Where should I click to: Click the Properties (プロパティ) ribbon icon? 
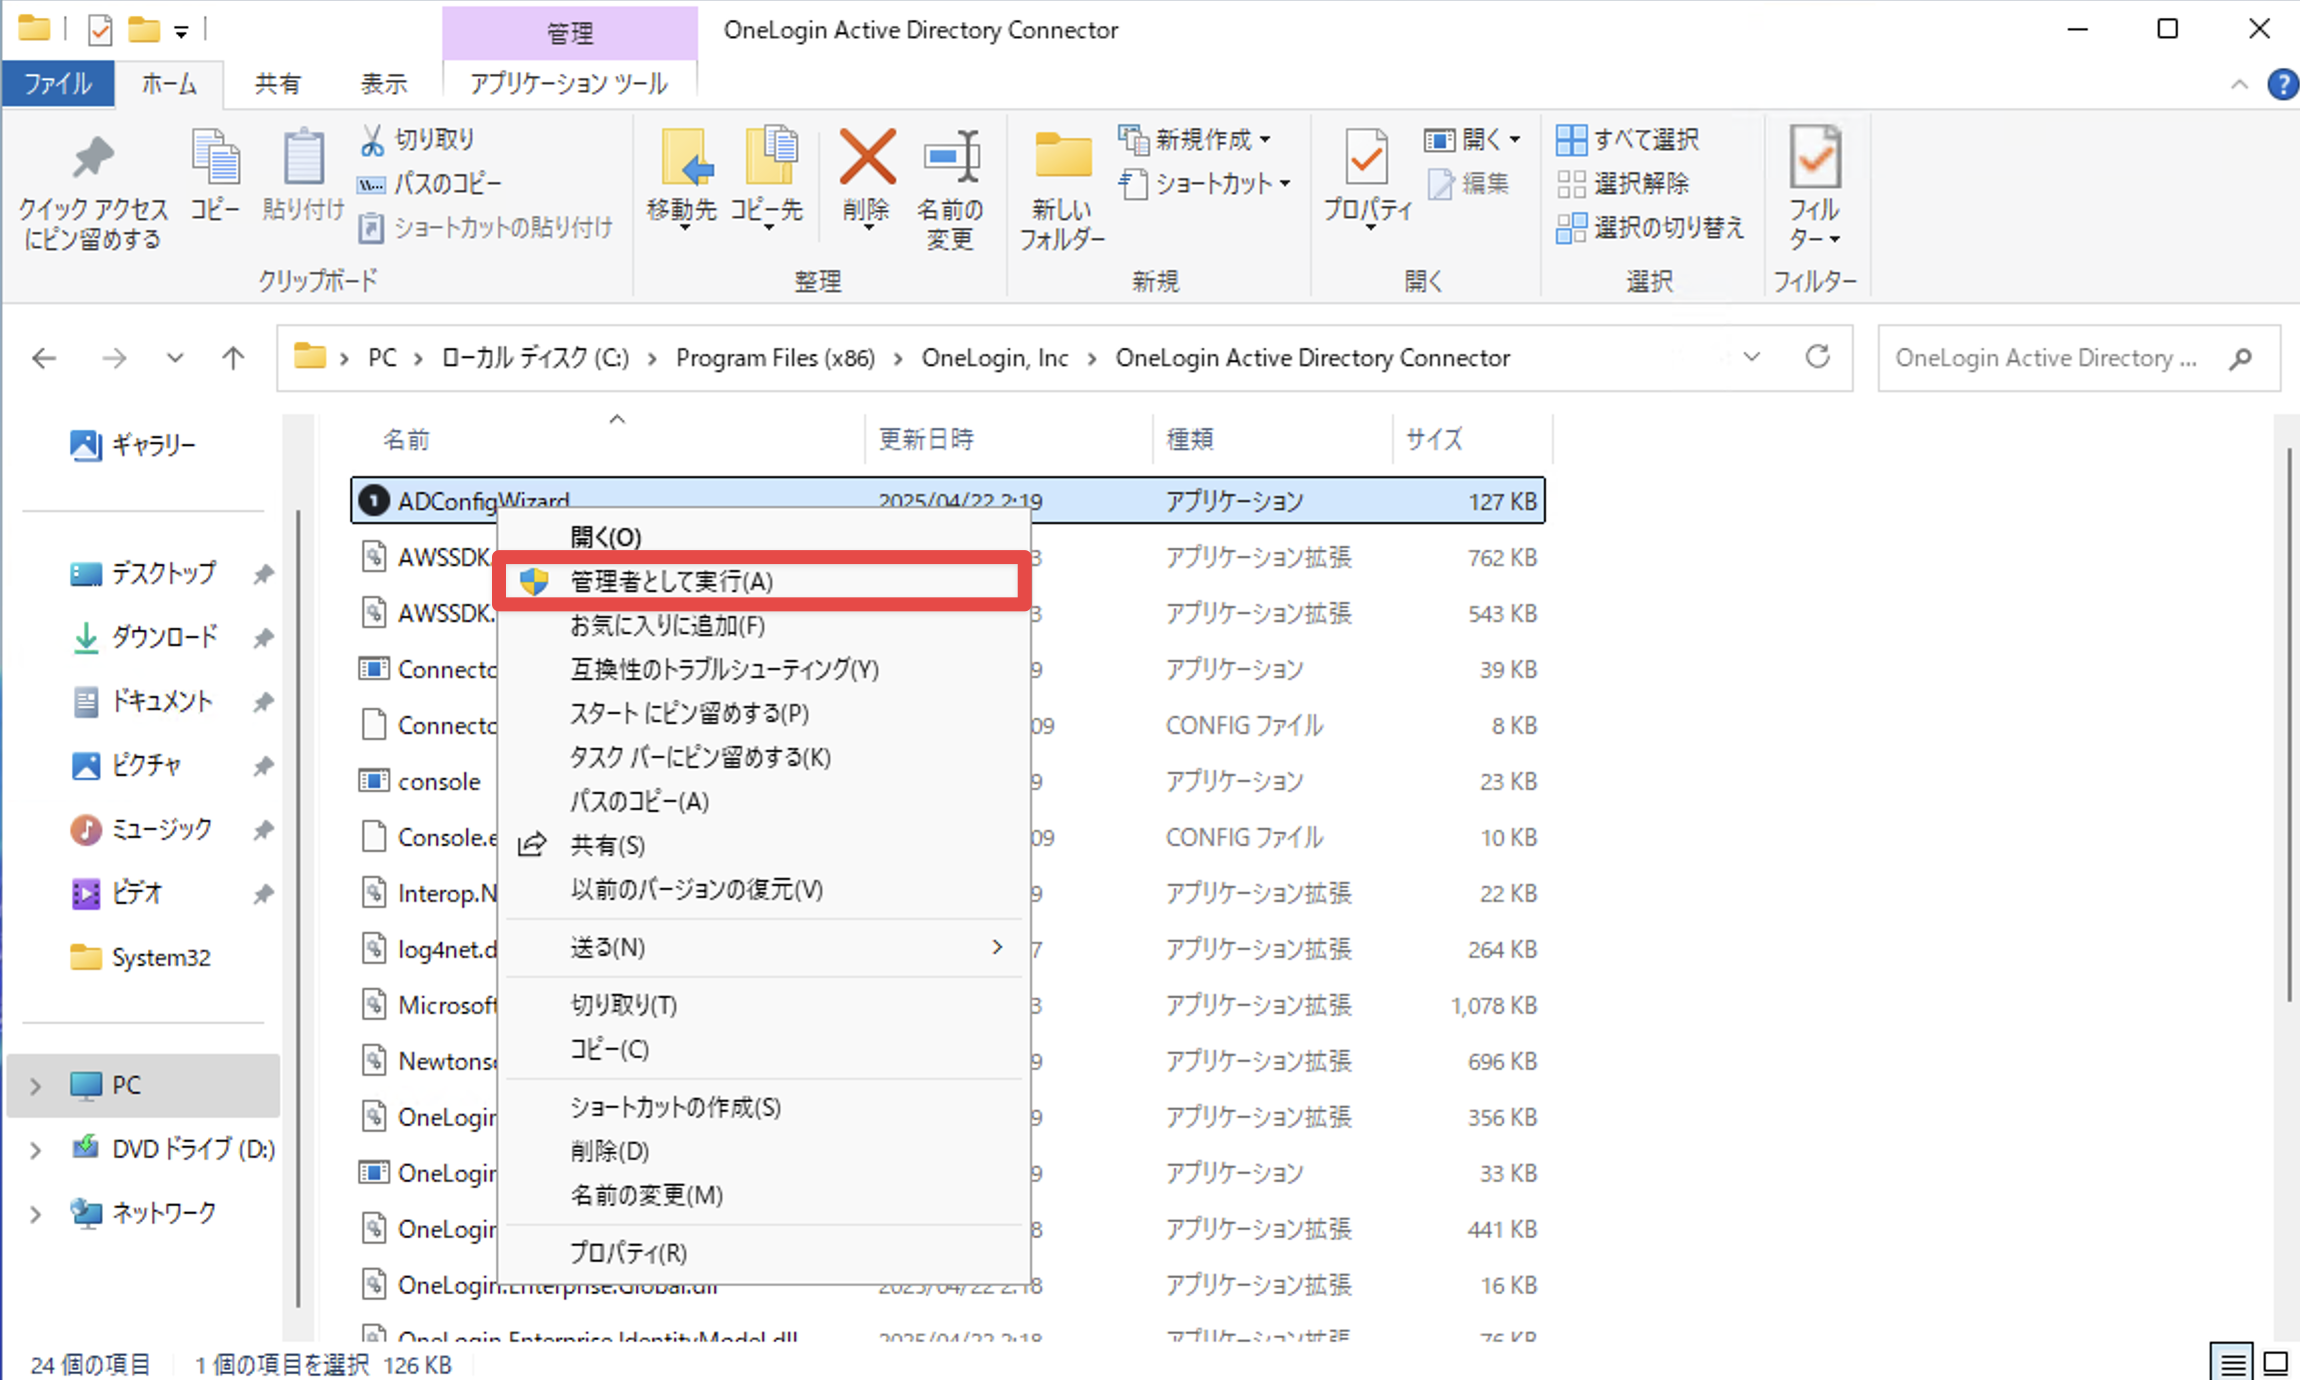1367,158
